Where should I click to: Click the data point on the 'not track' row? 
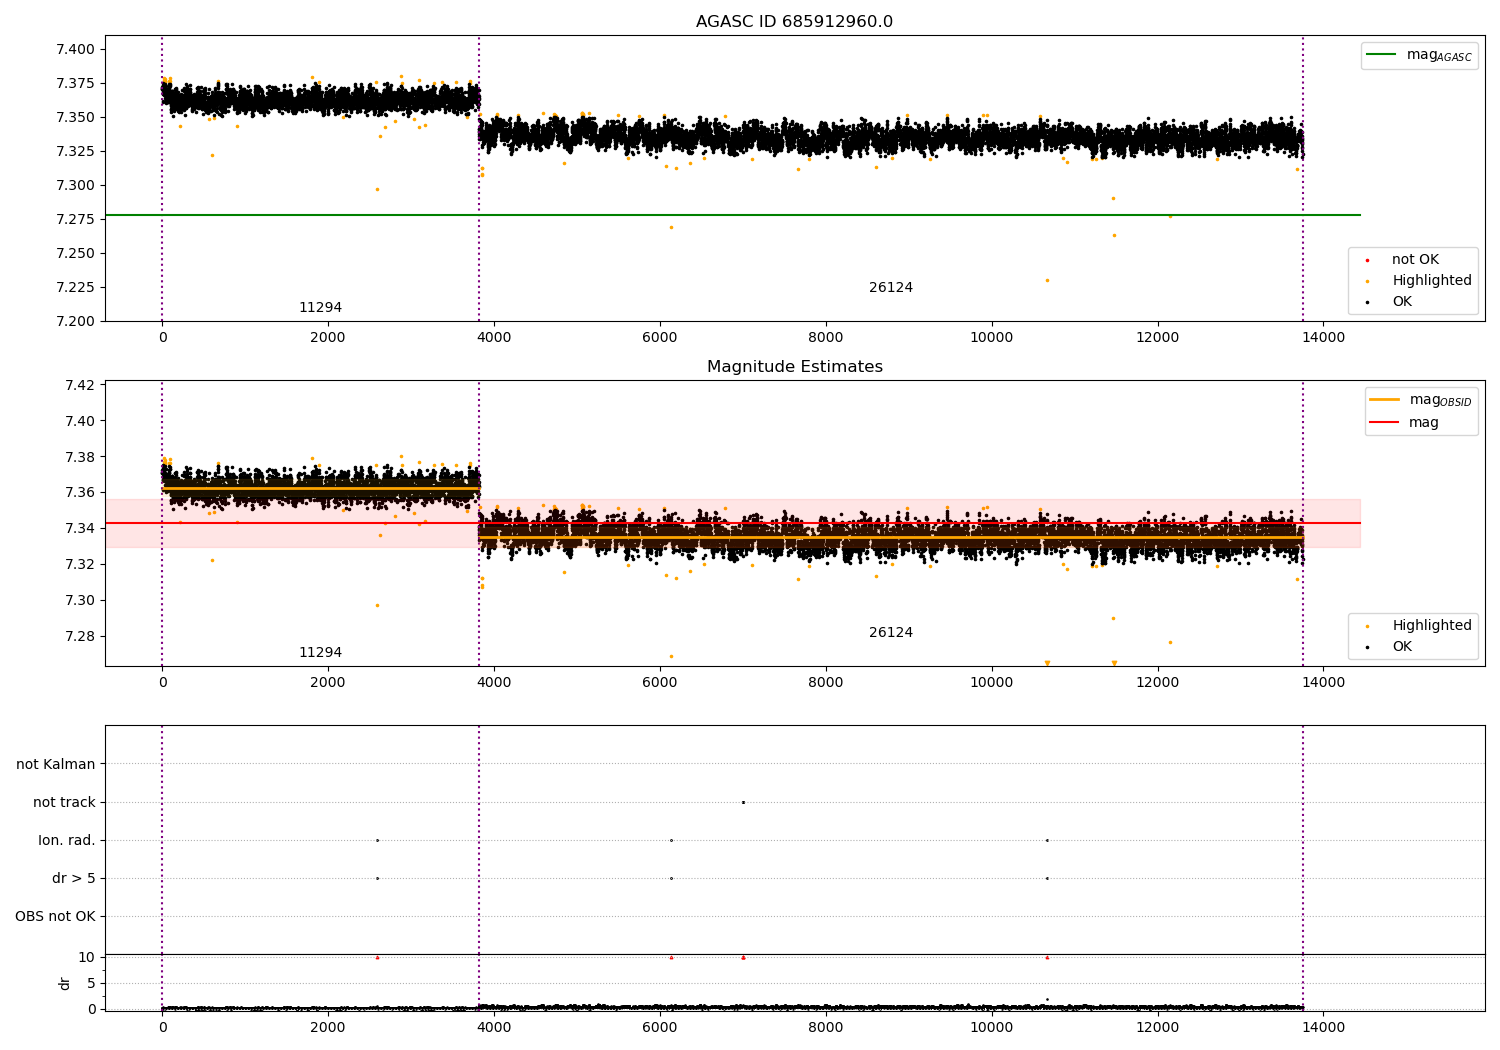point(743,802)
